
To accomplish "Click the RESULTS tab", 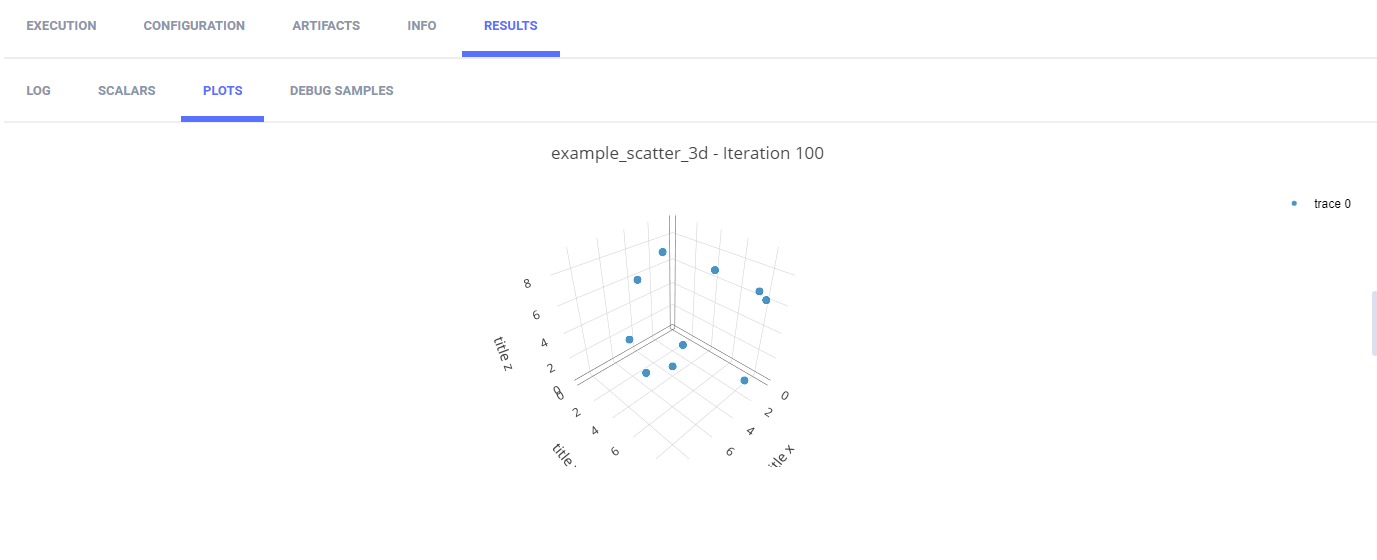I will pos(510,26).
